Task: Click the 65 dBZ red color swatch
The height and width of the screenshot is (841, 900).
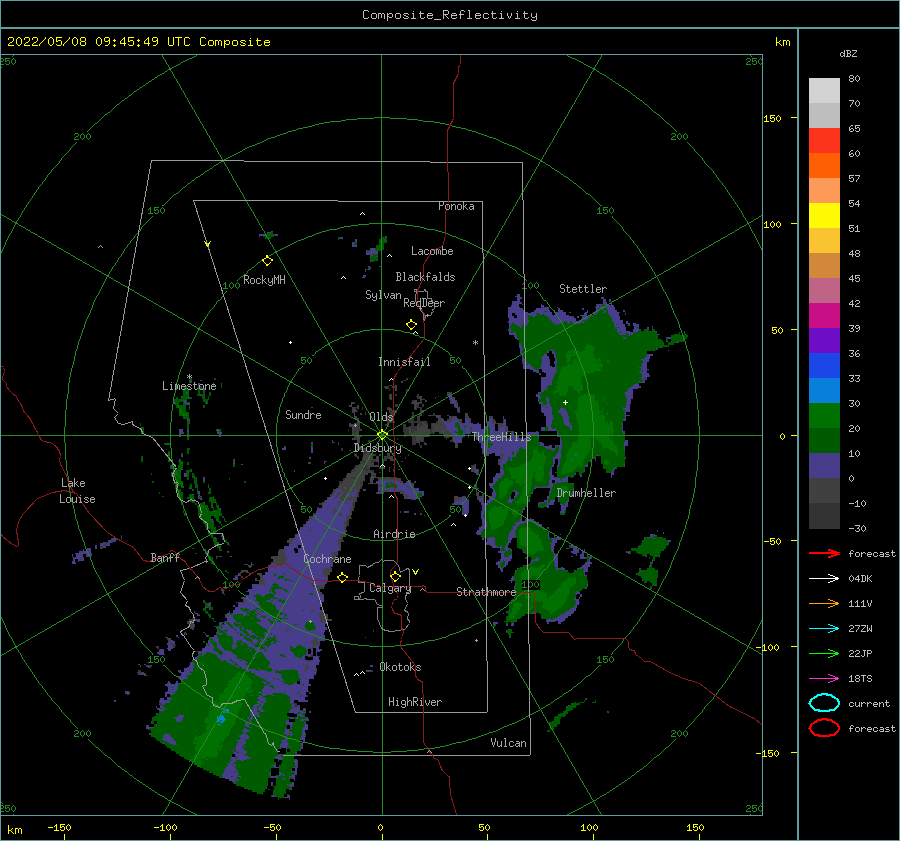Action: (824, 141)
